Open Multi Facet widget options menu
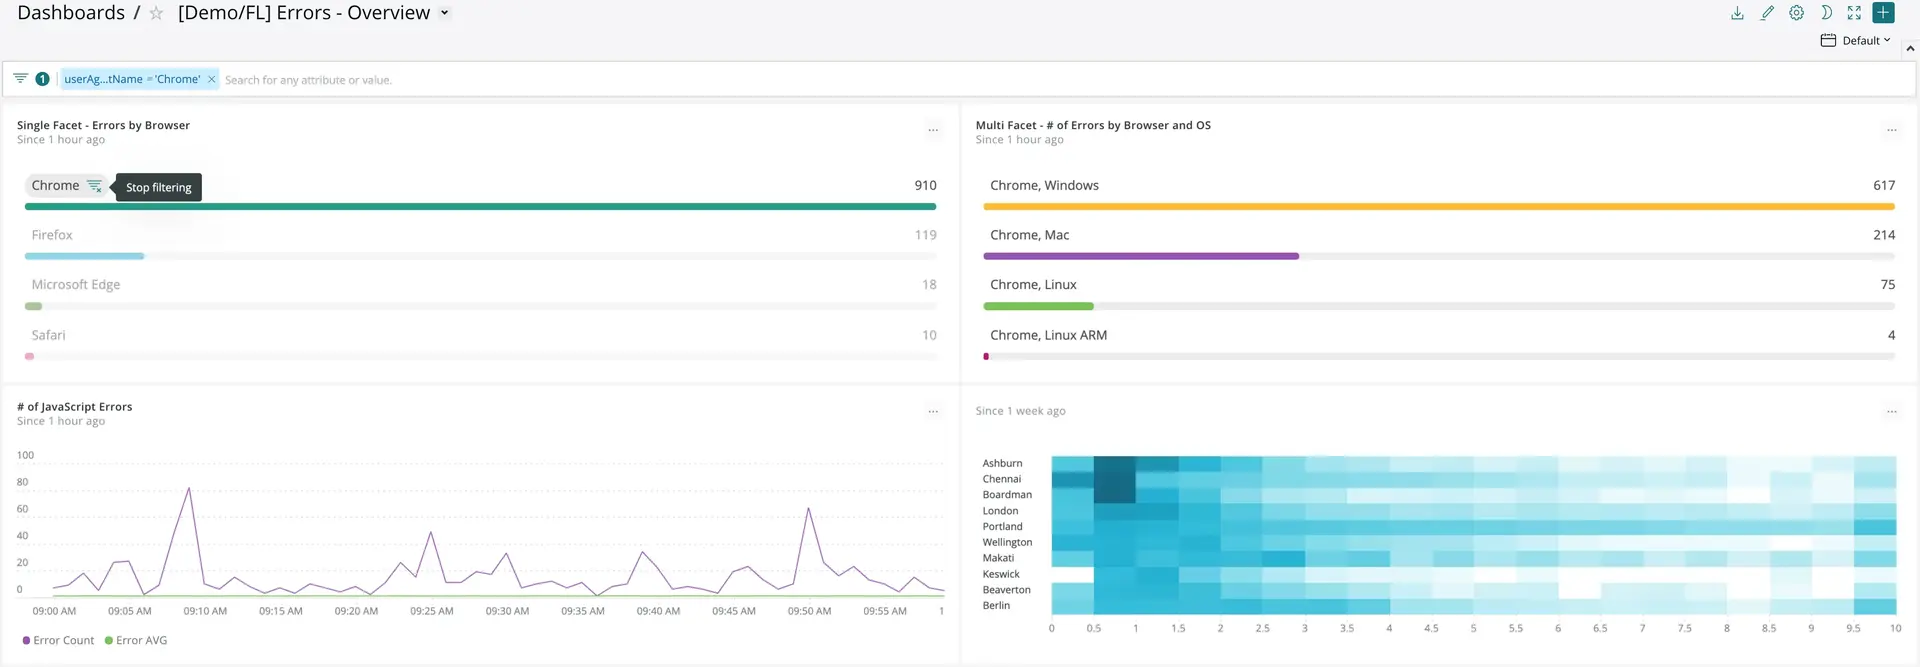This screenshot has height=667, width=1920. point(1891,130)
